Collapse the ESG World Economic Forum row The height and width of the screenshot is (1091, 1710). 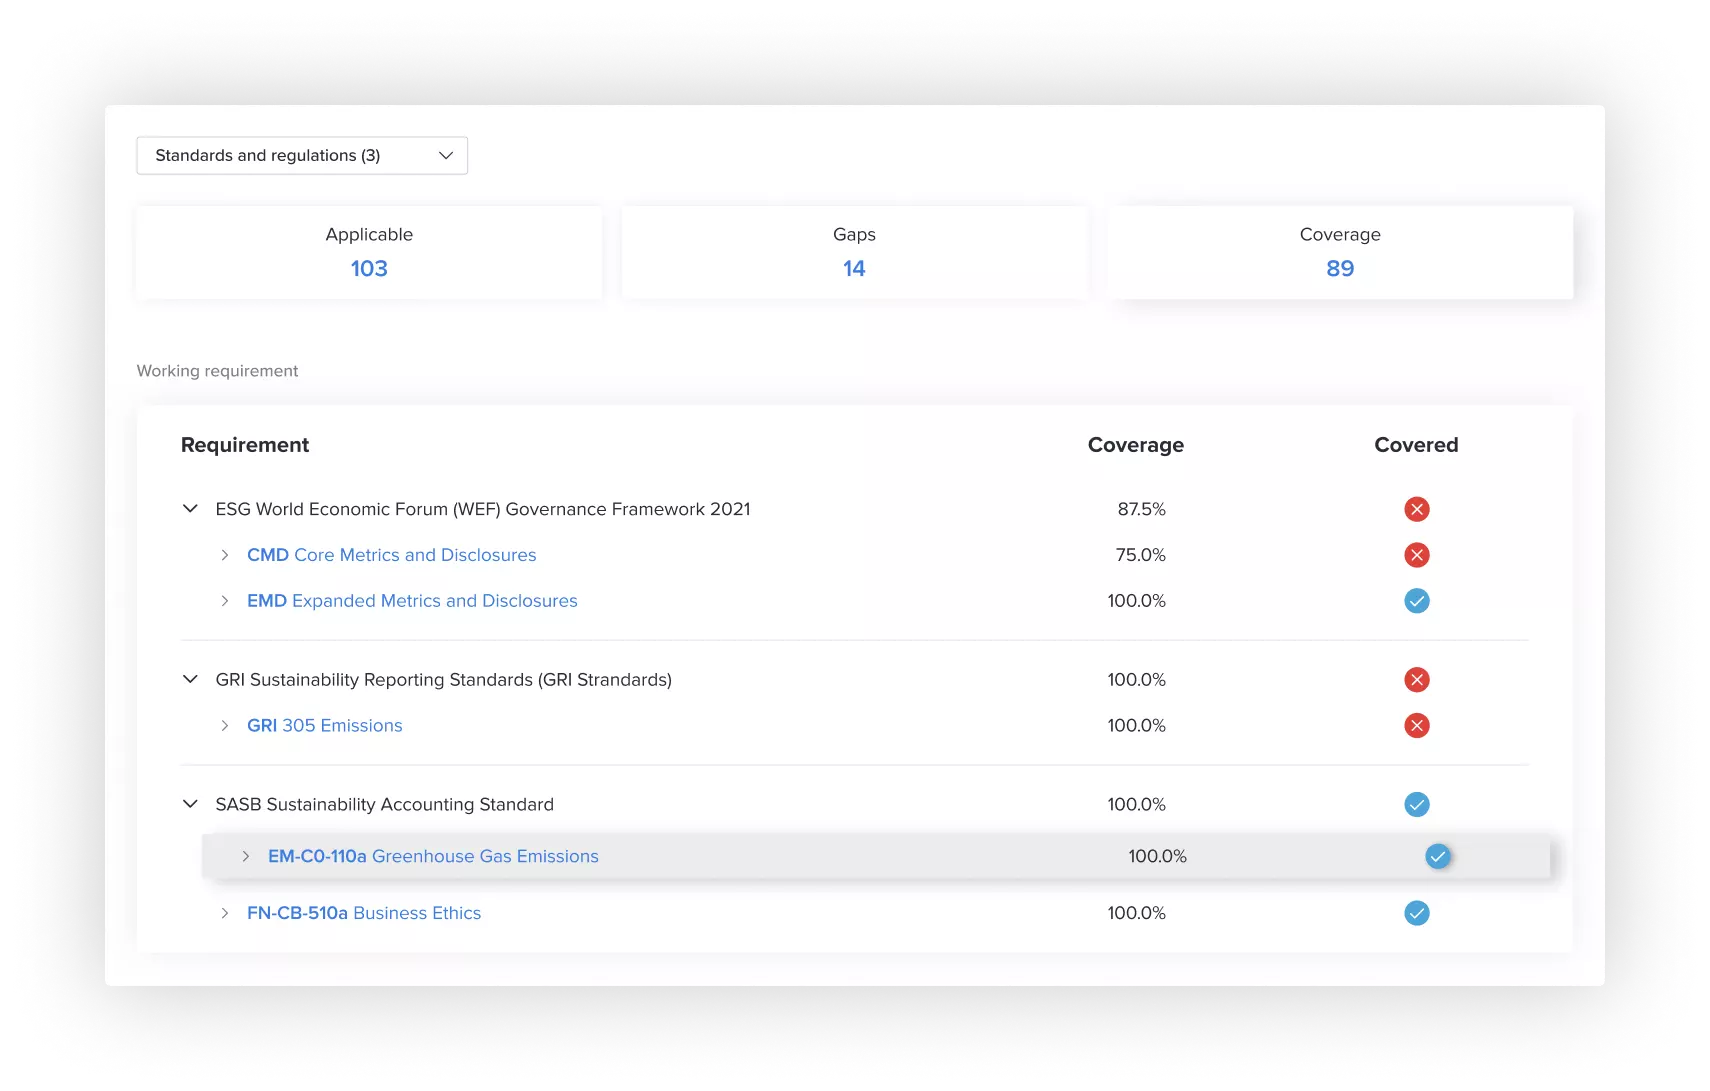pos(190,509)
